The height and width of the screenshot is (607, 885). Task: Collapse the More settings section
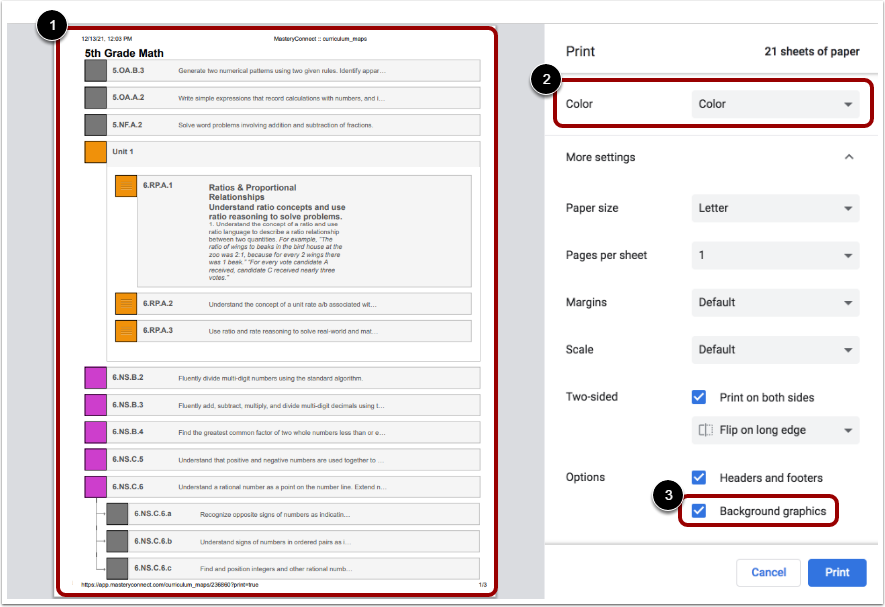[x=849, y=157]
